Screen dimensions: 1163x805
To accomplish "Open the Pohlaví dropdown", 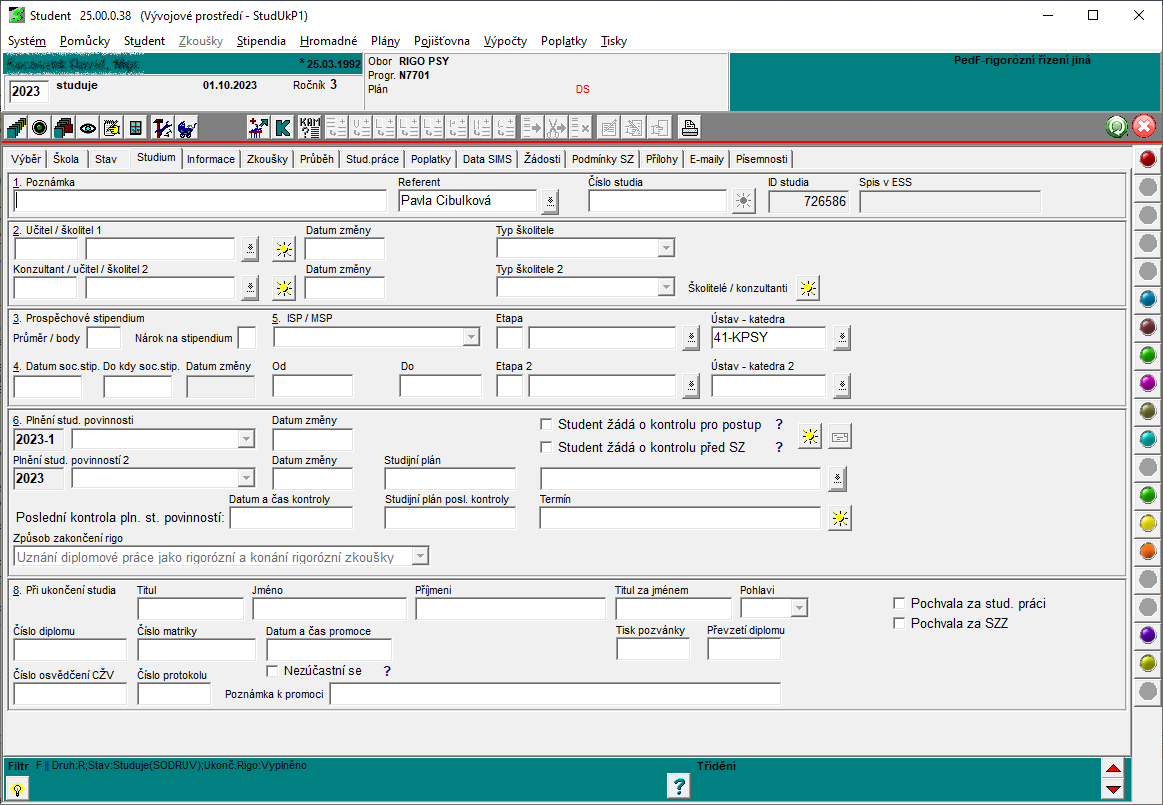I will (798, 608).
